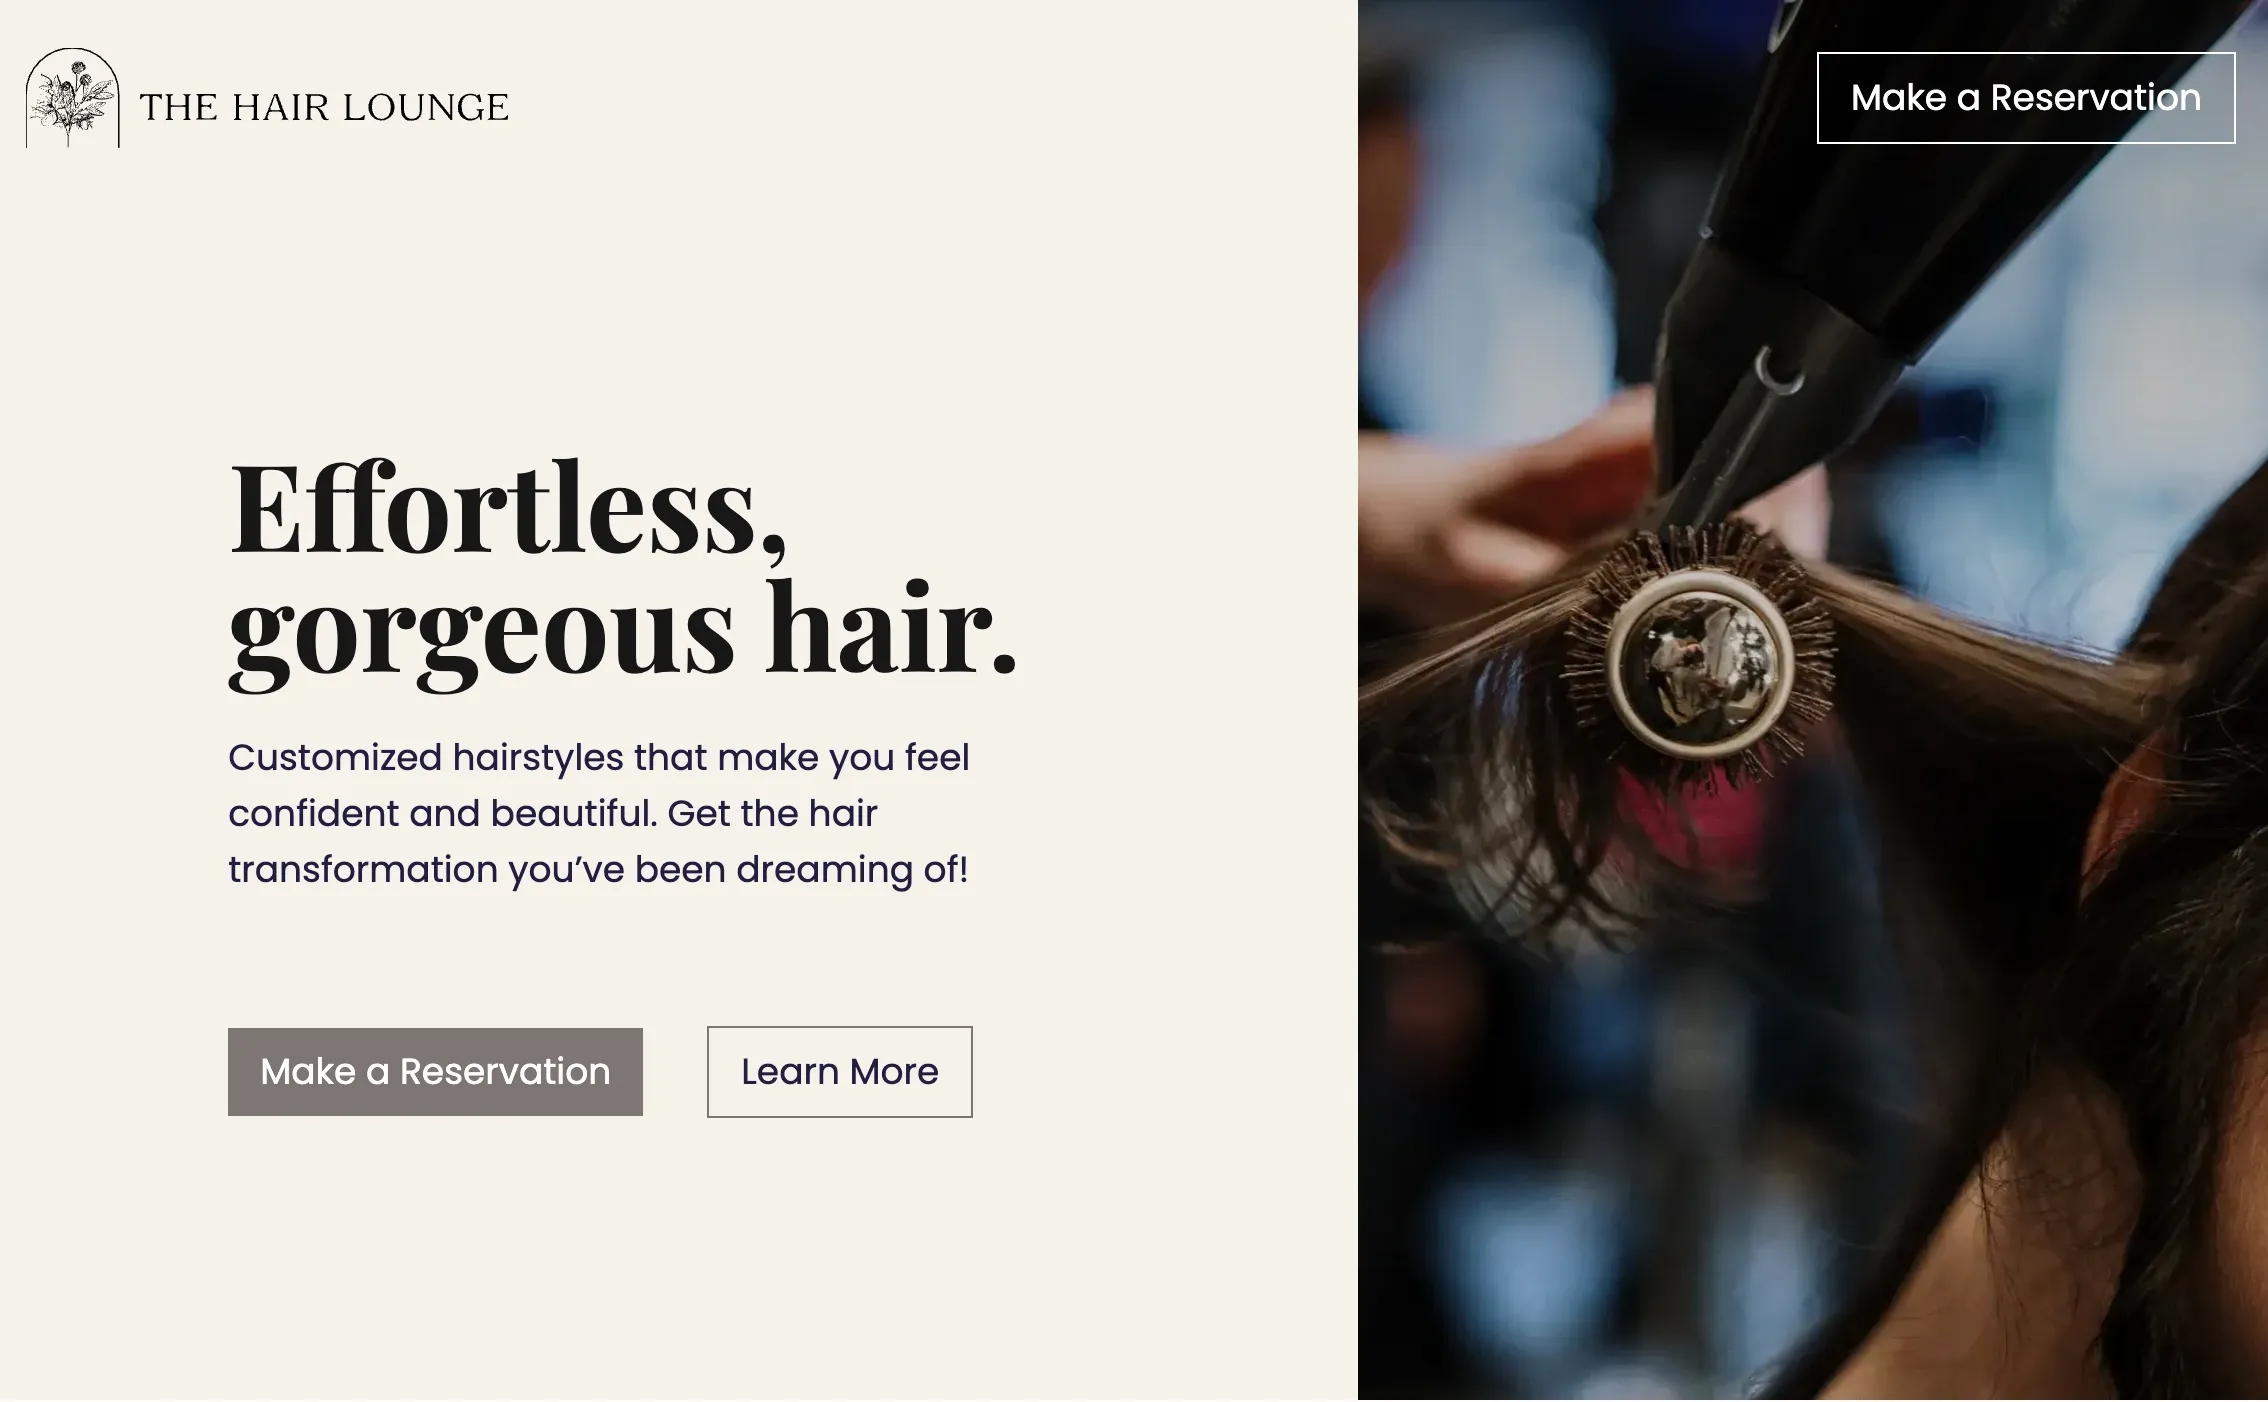Click the shiny metal center of the round brush
The image size is (2268, 1402).
(1698, 661)
